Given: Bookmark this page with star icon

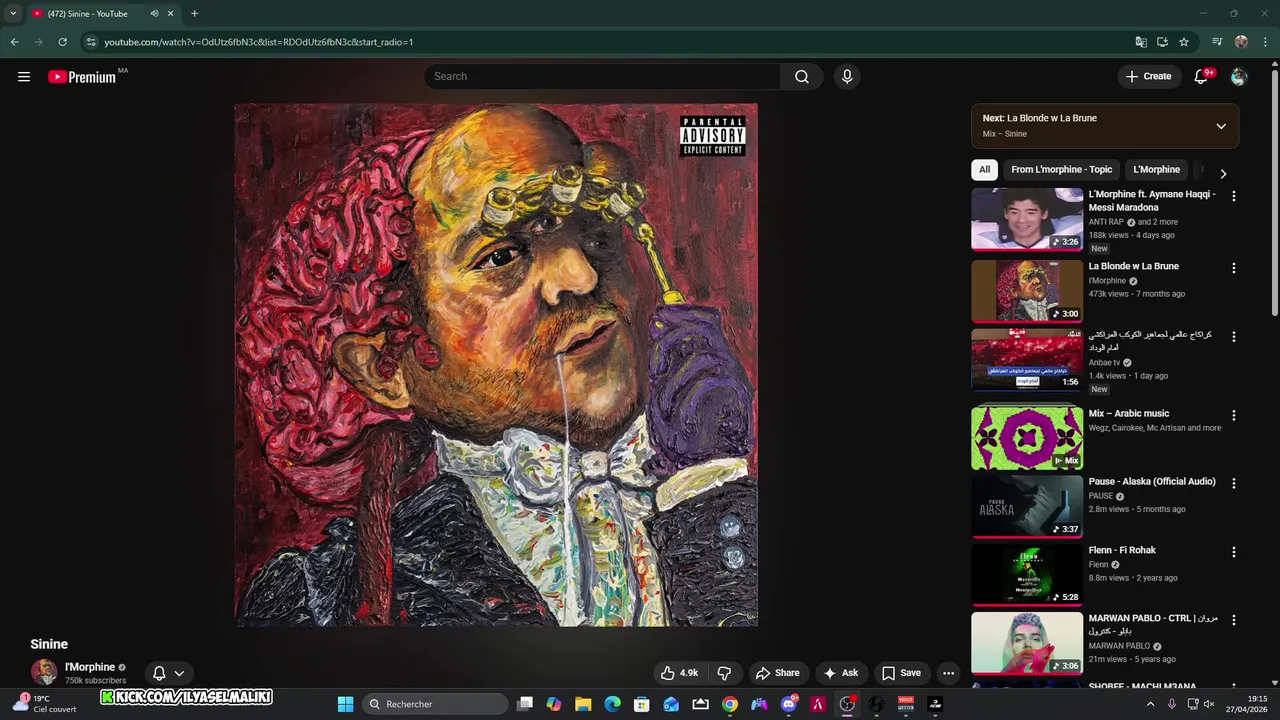Looking at the screenshot, I should pos(1184,42).
